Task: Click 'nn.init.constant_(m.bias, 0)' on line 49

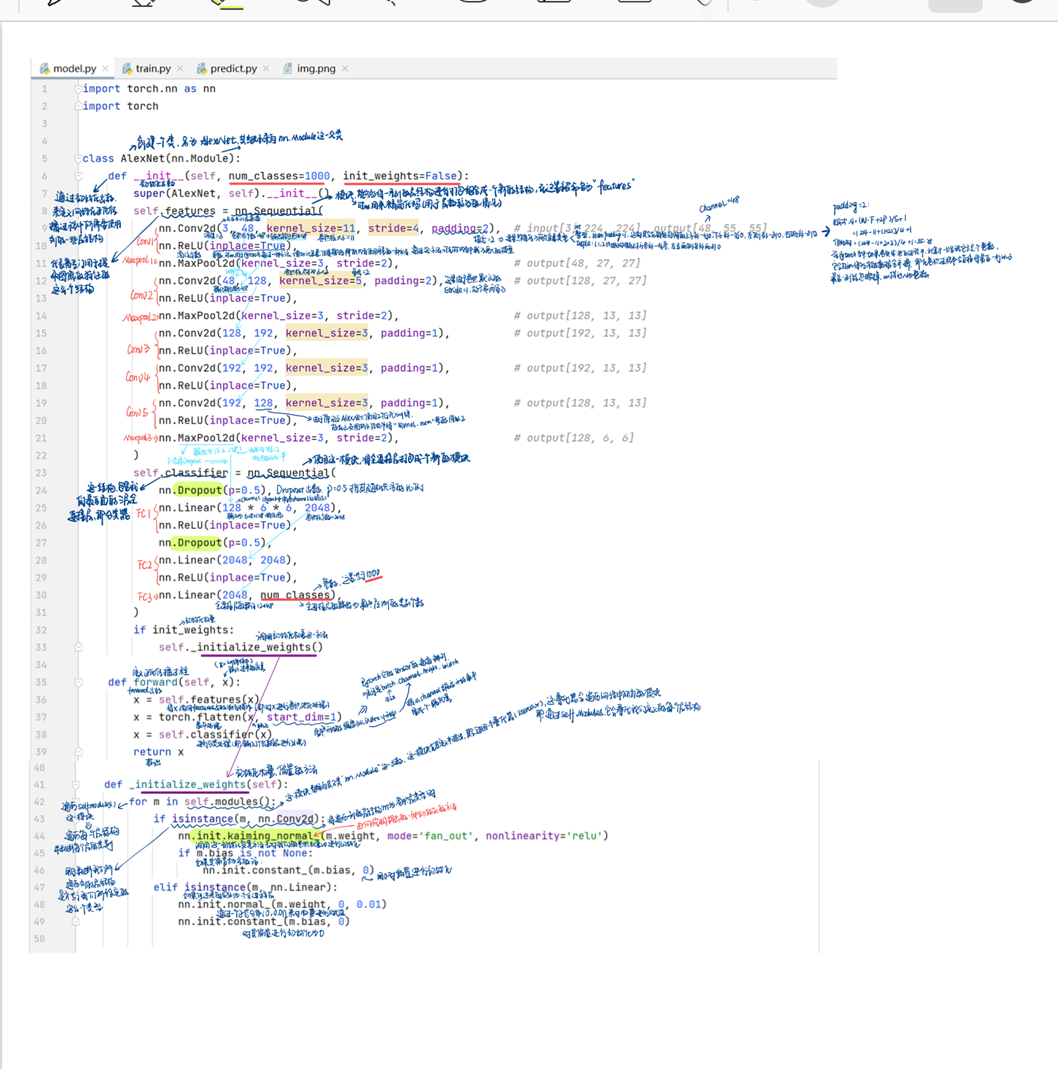Action: click(x=264, y=921)
